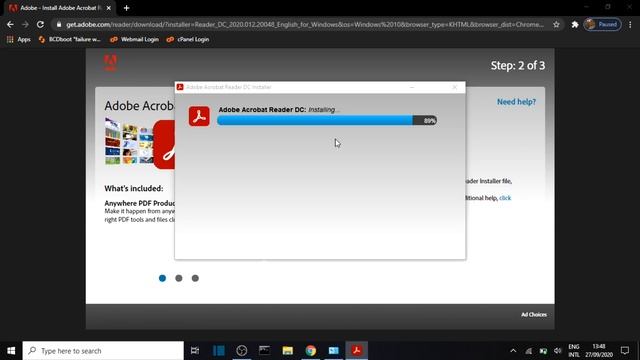
Task: Open the Outlook taskbar icon
Action: [x=334, y=351]
